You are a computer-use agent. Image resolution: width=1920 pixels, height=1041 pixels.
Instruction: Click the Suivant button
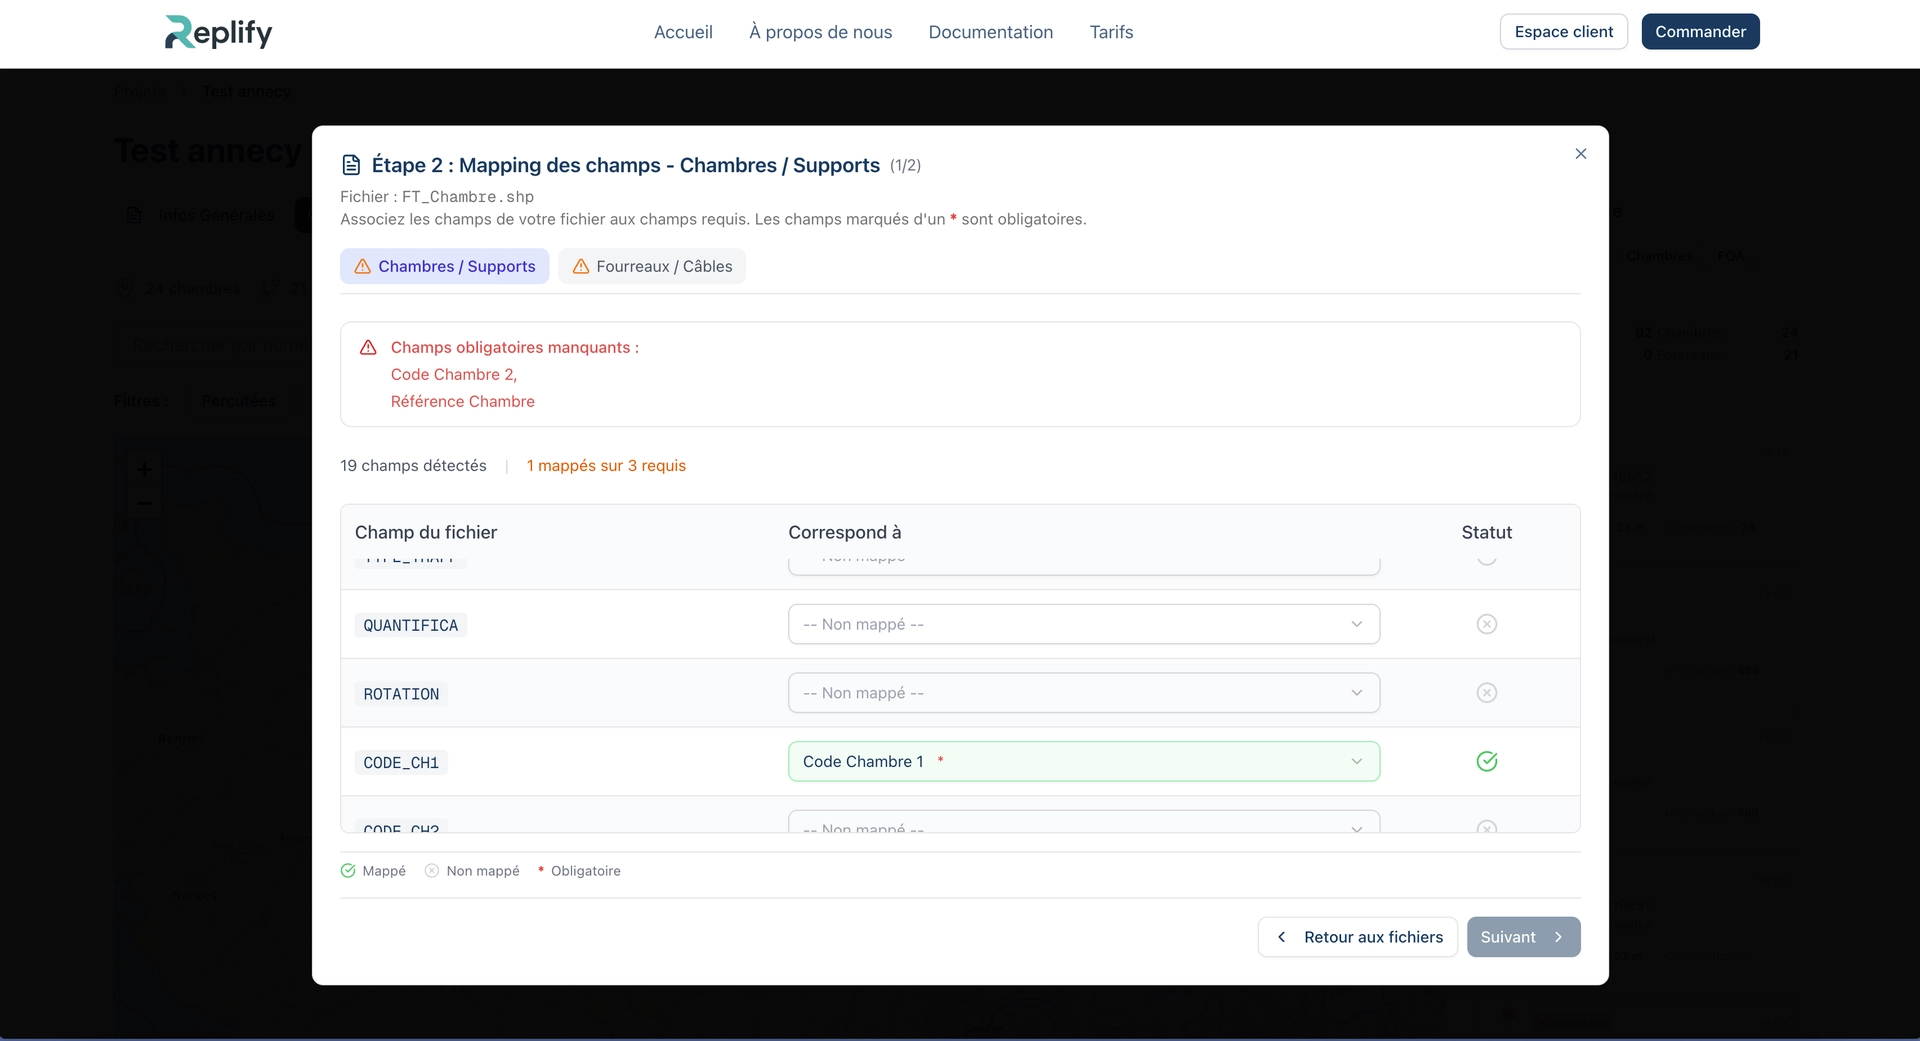coord(1522,937)
